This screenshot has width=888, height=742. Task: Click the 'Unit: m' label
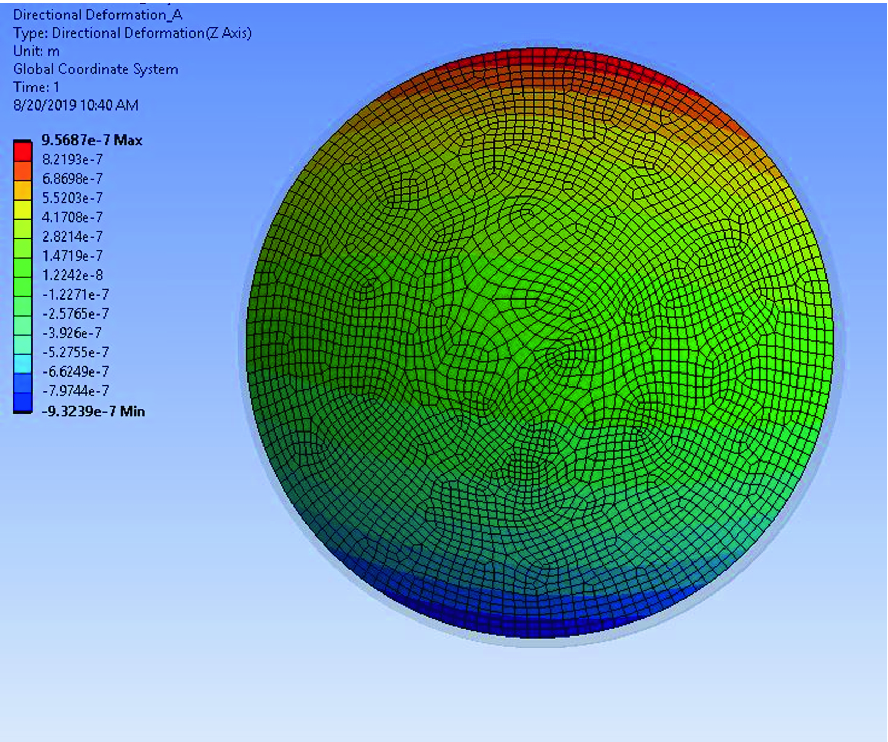[x=36, y=51]
